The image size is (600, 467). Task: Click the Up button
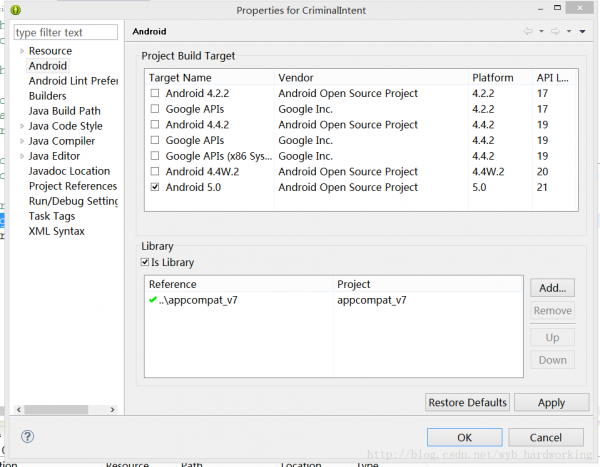(x=552, y=337)
